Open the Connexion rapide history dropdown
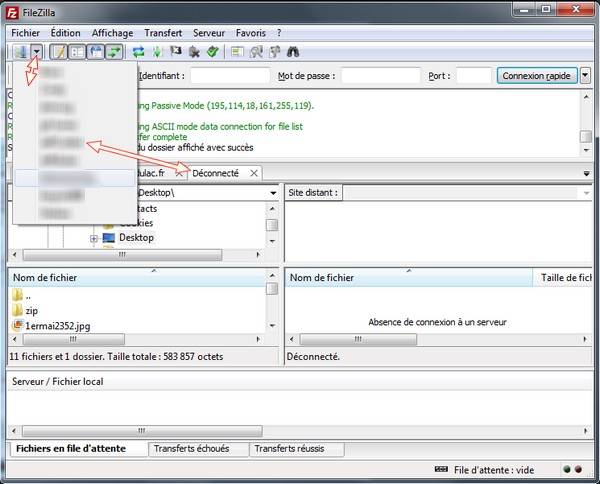Image resolution: width=600 pixels, height=484 pixels. coord(585,76)
